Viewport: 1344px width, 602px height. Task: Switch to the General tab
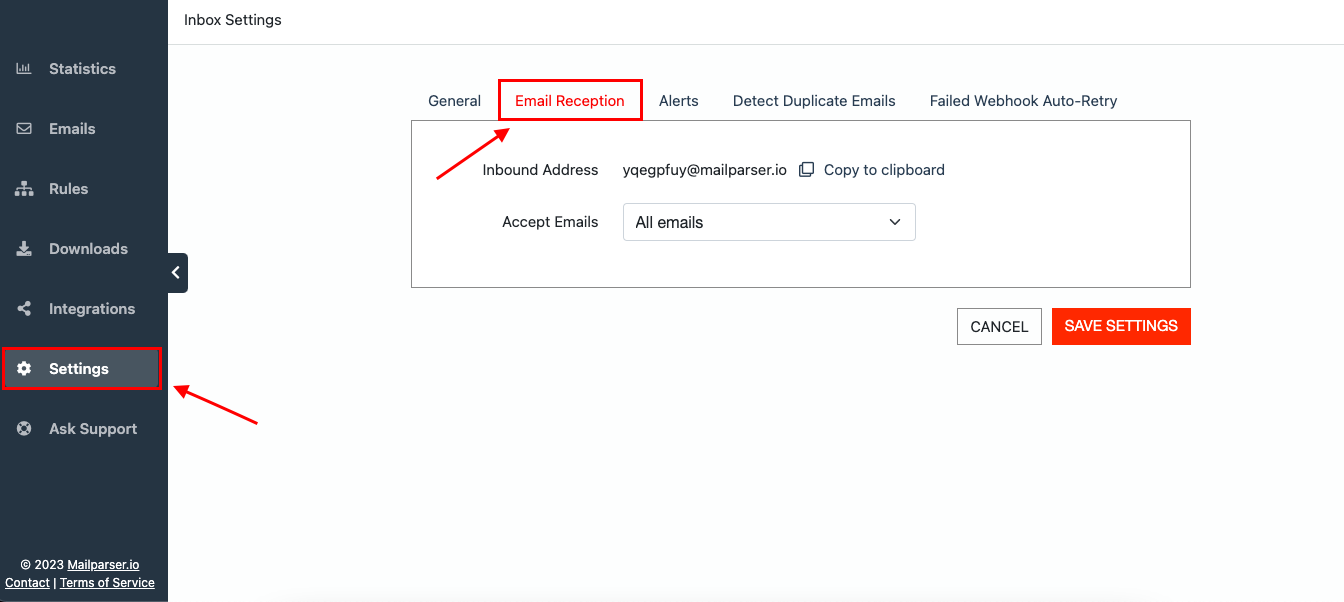[x=455, y=101]
